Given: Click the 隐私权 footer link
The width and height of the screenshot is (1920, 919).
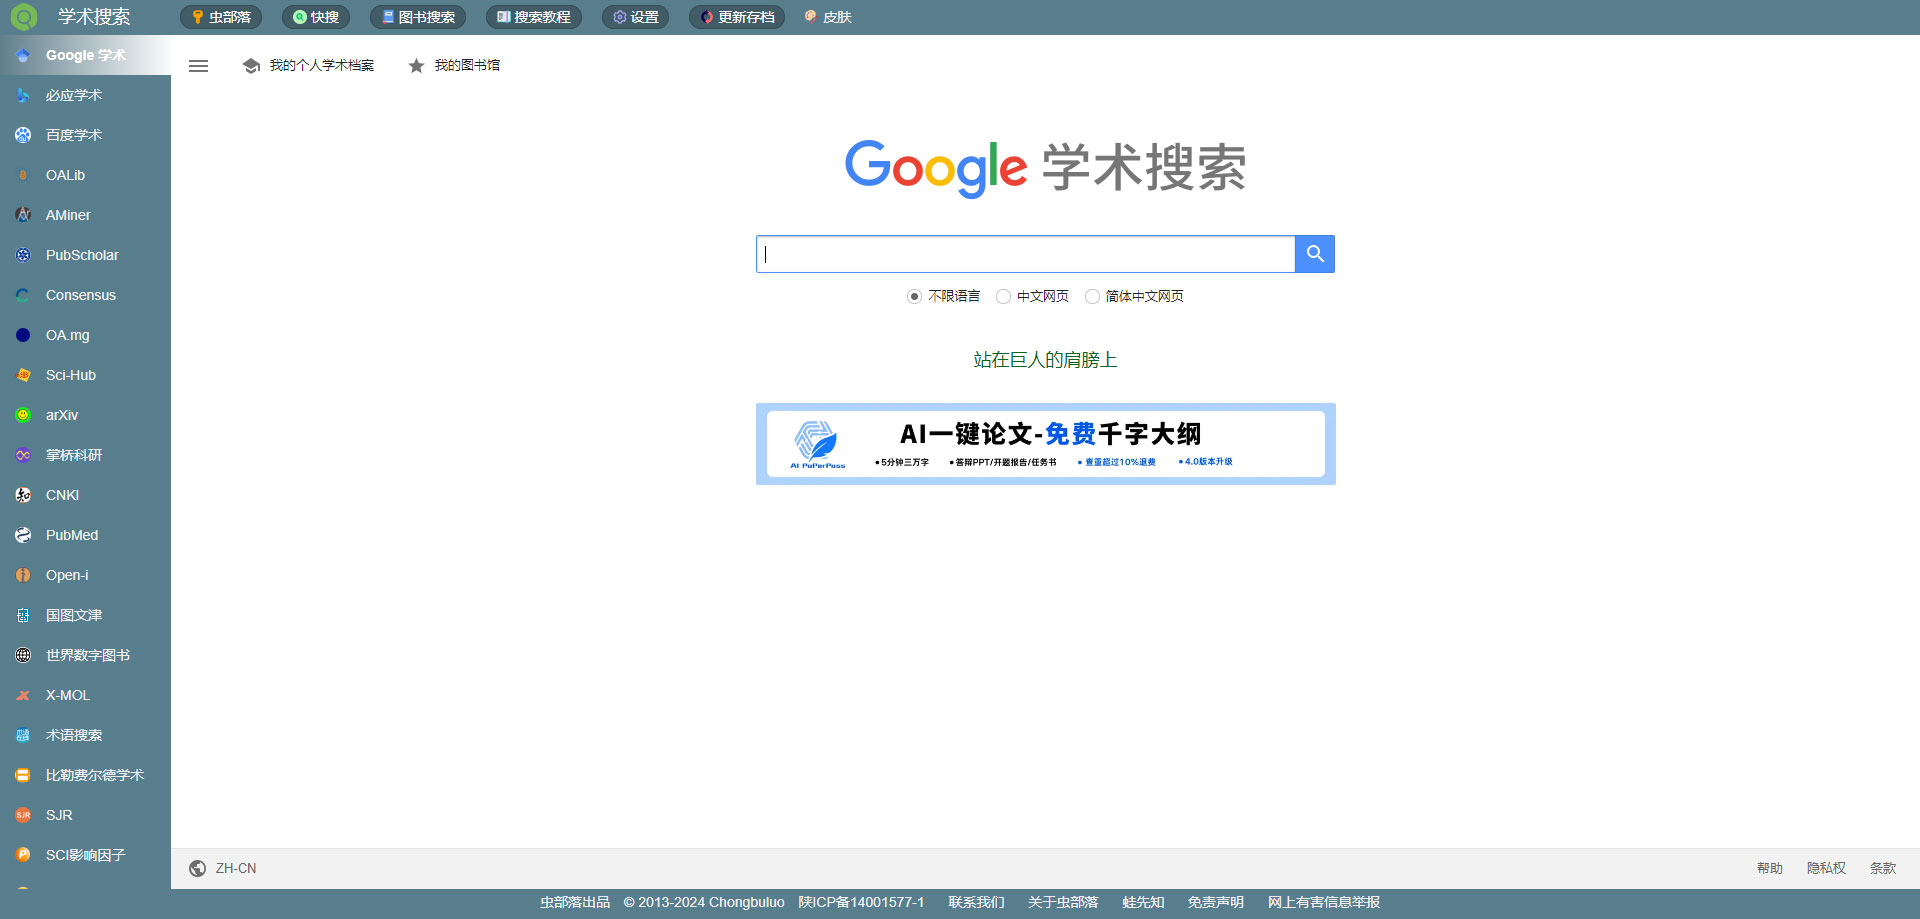Looking at the screenshot, I should point(1826,868).
